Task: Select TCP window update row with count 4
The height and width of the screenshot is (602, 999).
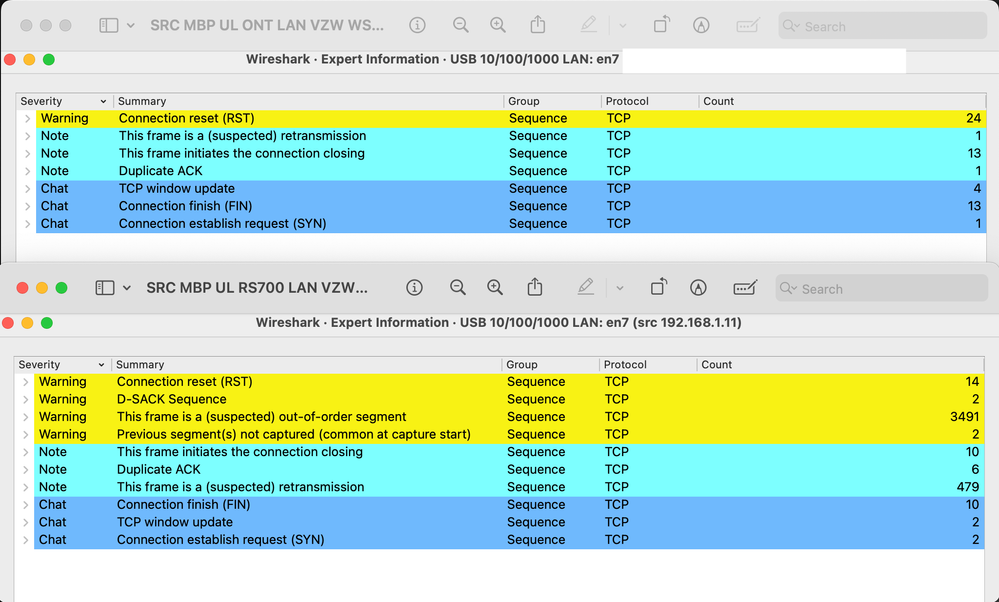Action: [177, 189]
